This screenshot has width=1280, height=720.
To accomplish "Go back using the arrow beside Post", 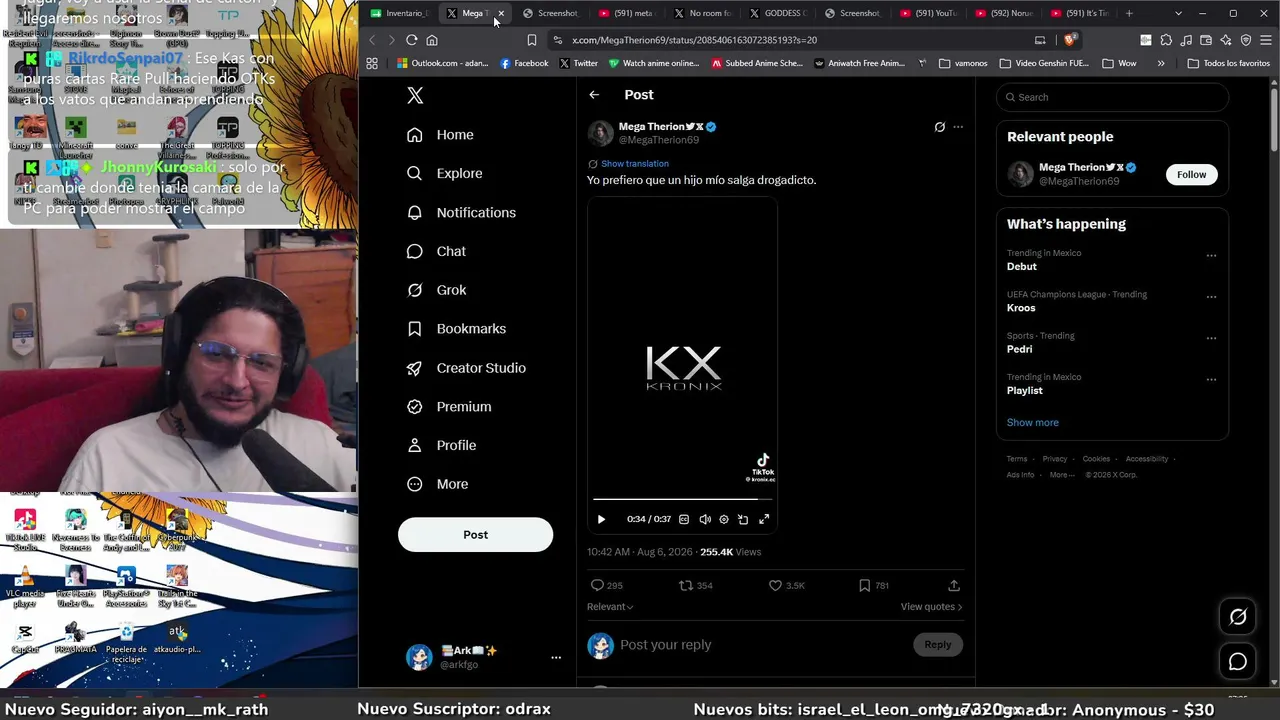I will tap(594, 95).
